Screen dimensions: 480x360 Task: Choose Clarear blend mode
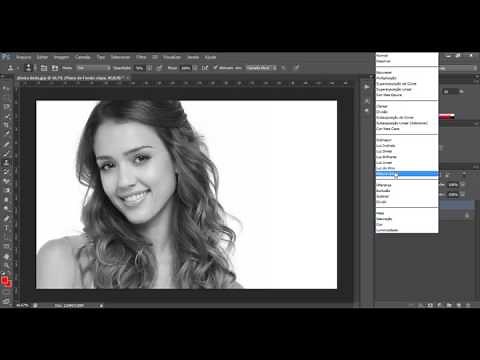tap(407, 106)
